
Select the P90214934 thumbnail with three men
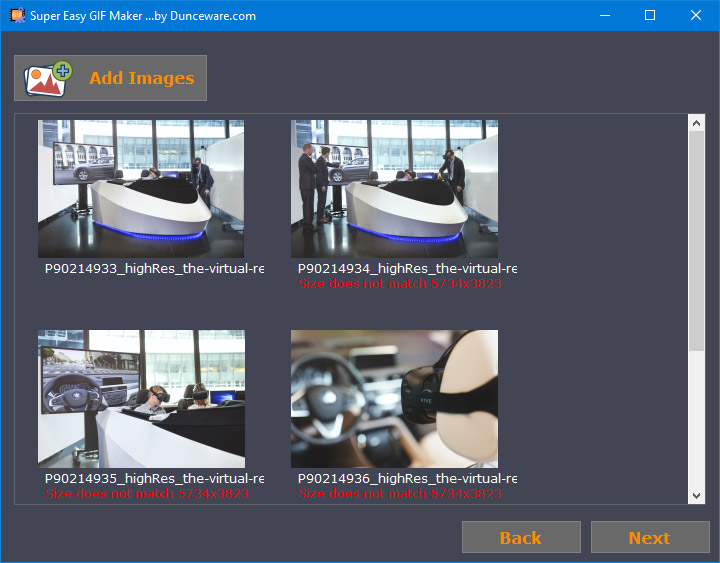point(394,189)
